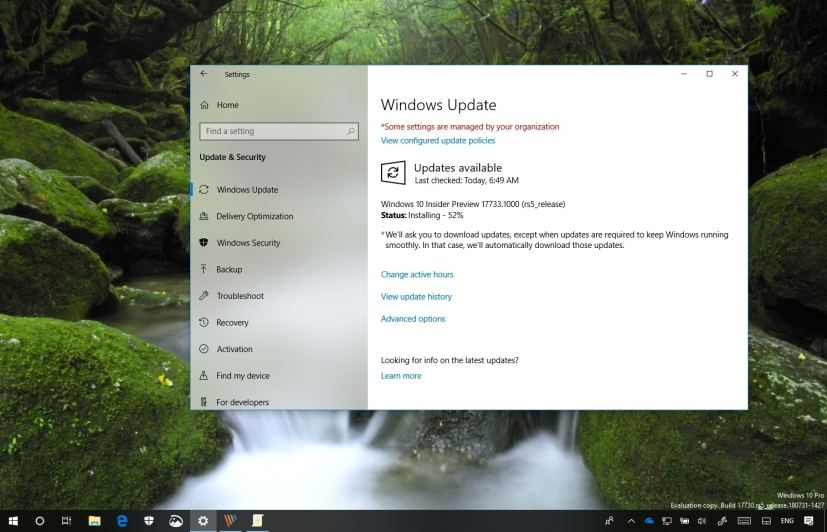The height and width of the screenshot is (532, 827).
Task: Open the Troubleshoot section
Action: 240,296
